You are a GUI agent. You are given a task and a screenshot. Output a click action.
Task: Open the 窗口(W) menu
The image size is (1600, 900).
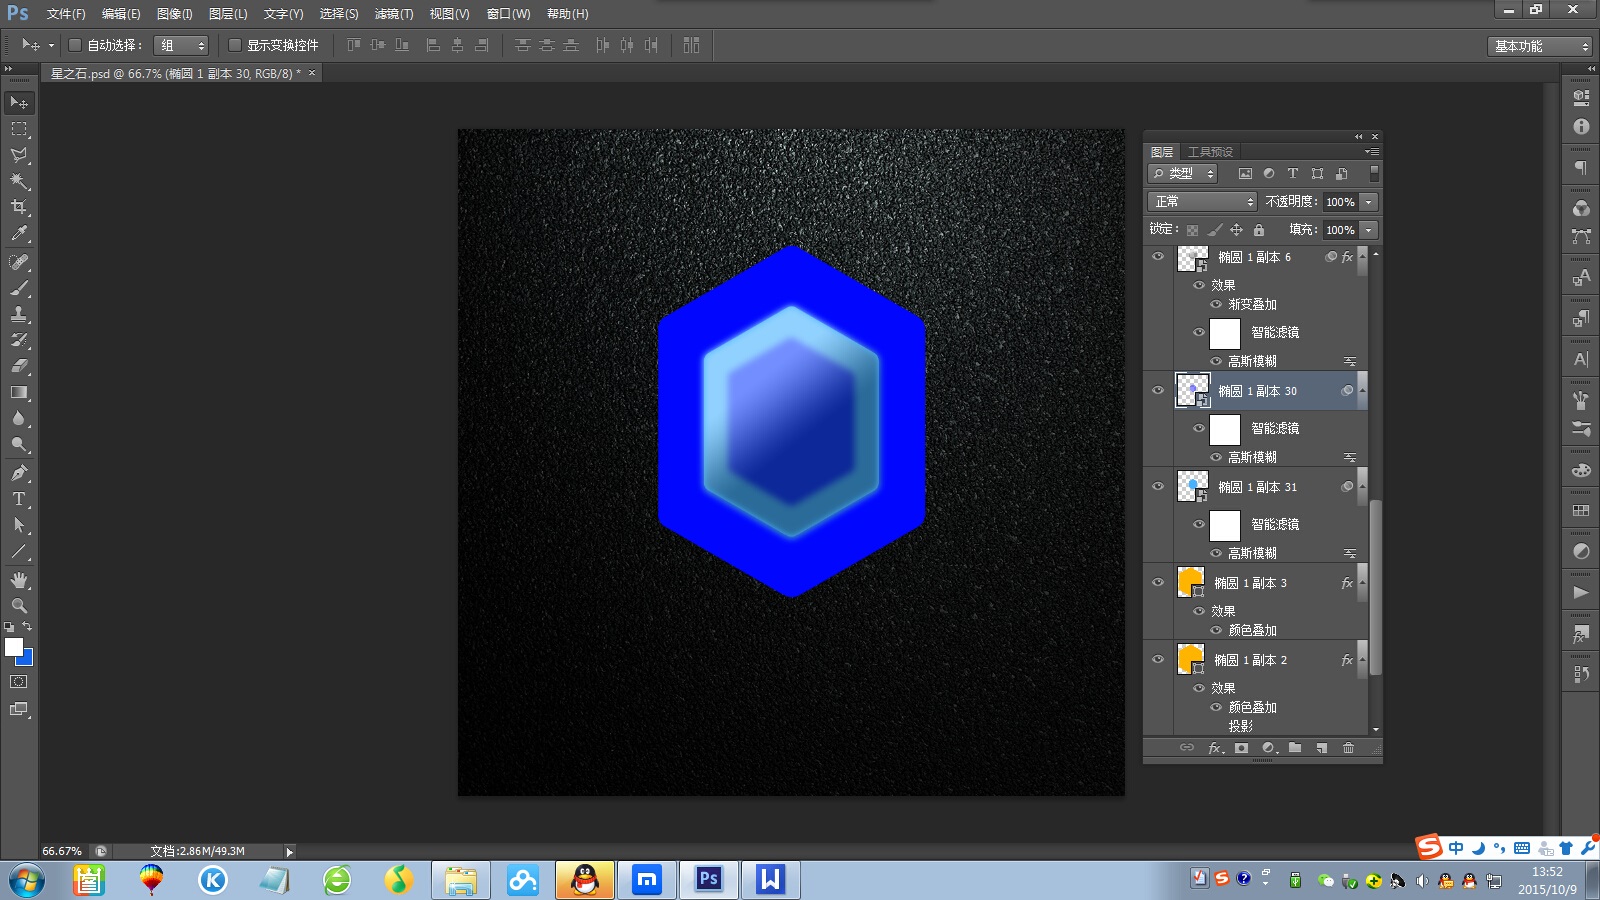pos(509,14)
